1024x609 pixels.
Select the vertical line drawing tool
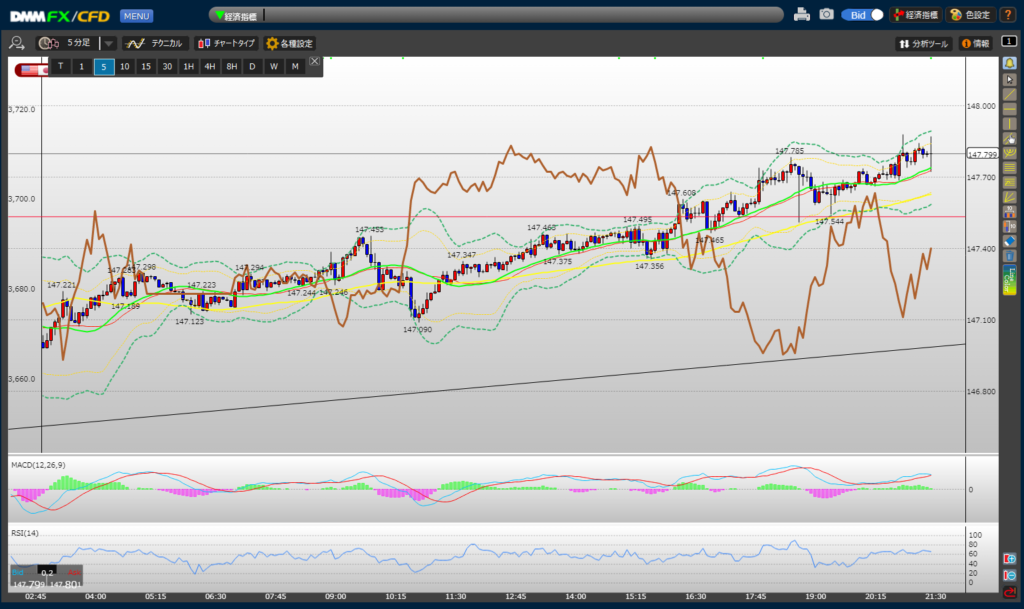point(1009,123)
